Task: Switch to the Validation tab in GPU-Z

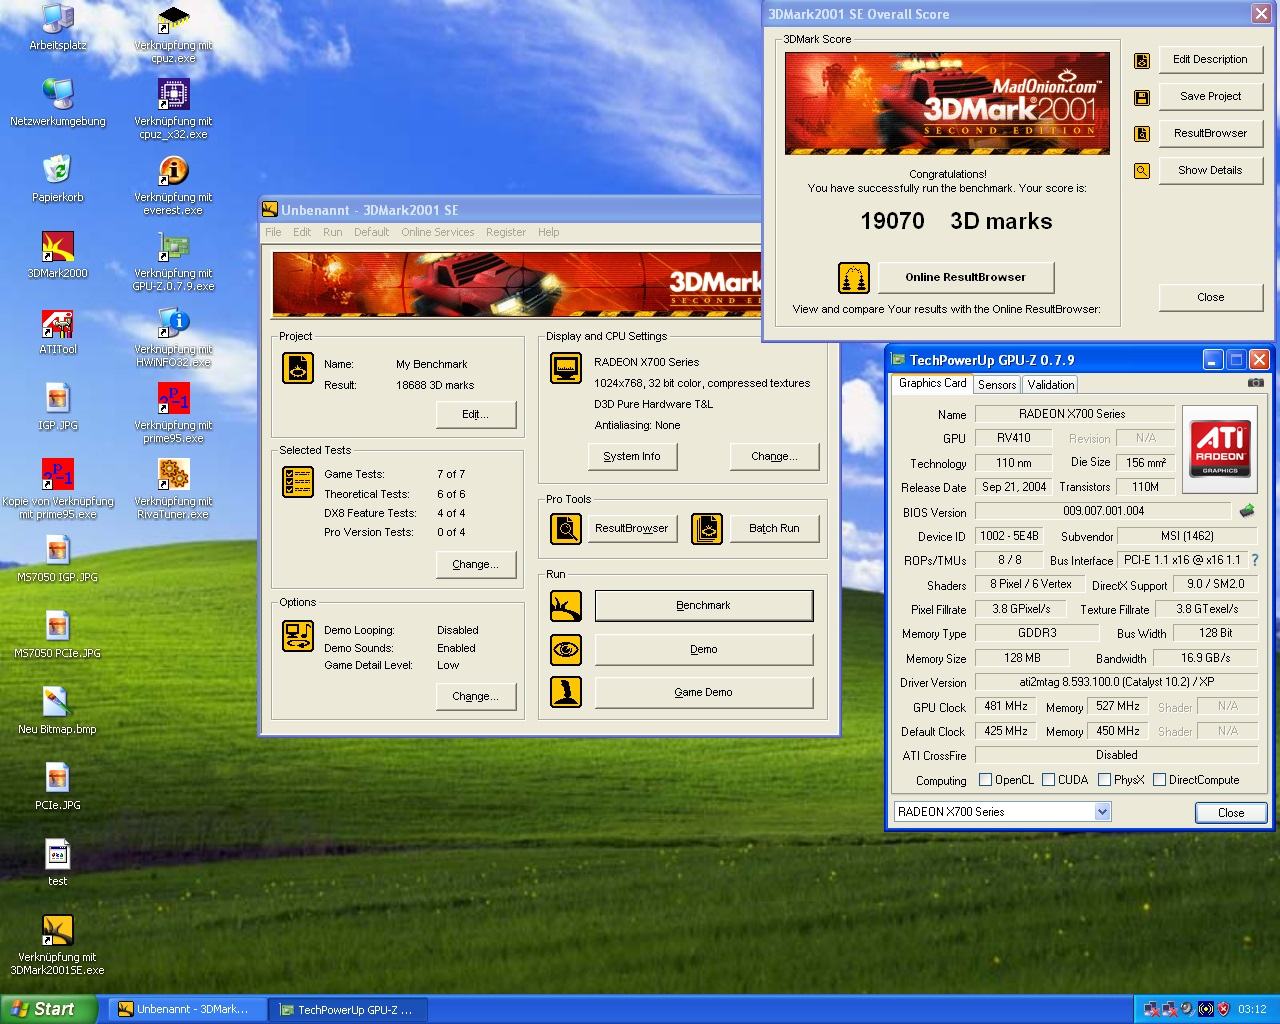Action: 1050,385
